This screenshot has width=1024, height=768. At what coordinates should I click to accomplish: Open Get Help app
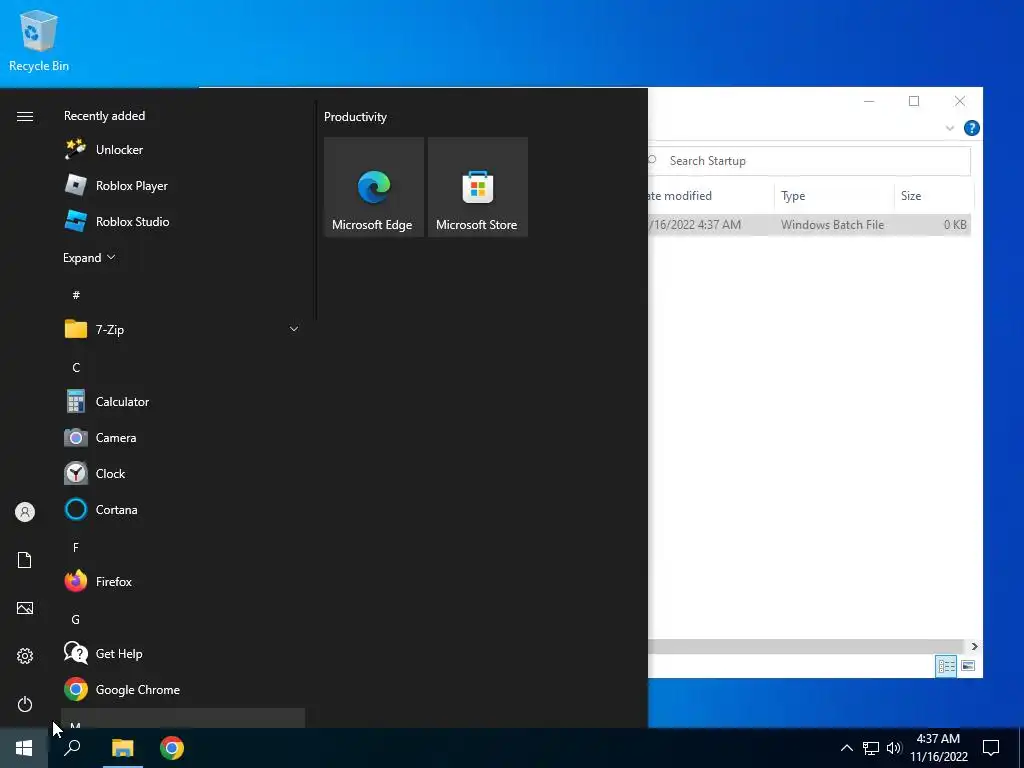point(183,653)
